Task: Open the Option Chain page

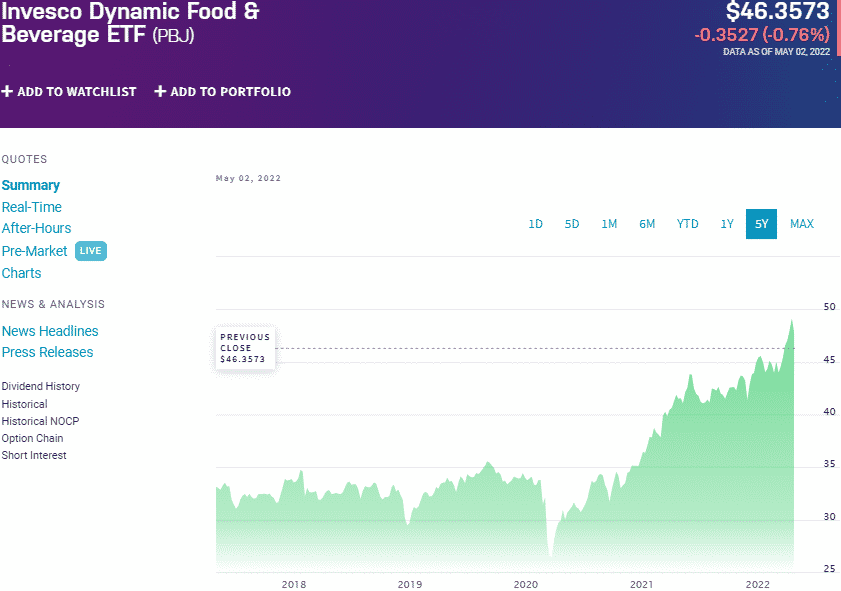Action: point(32,438)
